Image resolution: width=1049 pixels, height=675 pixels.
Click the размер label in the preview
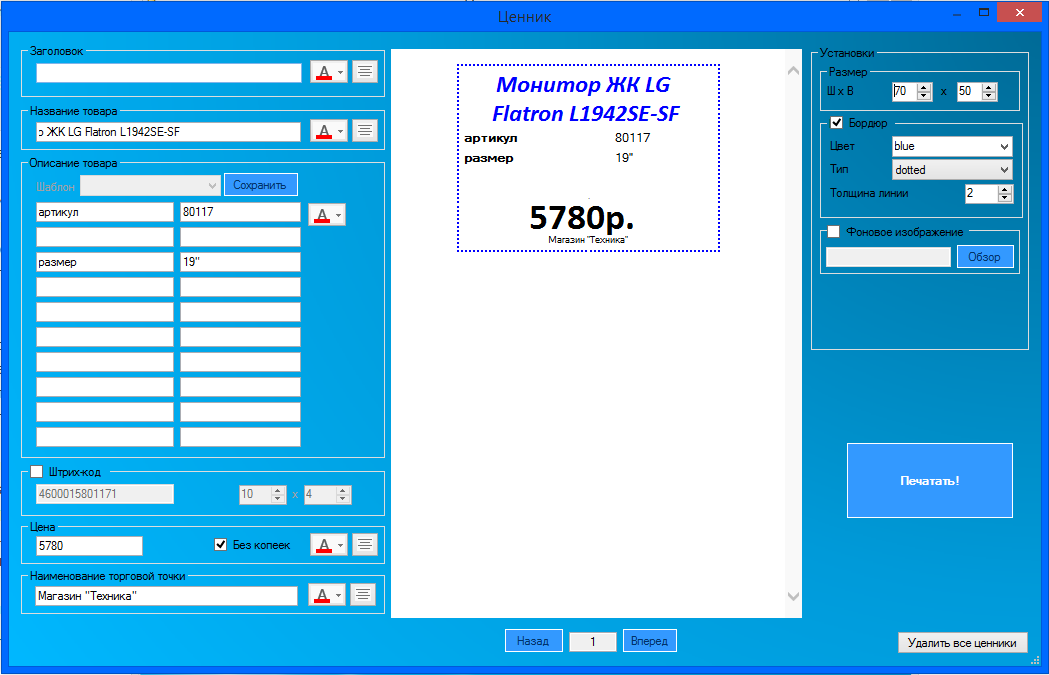click(489, 159)
